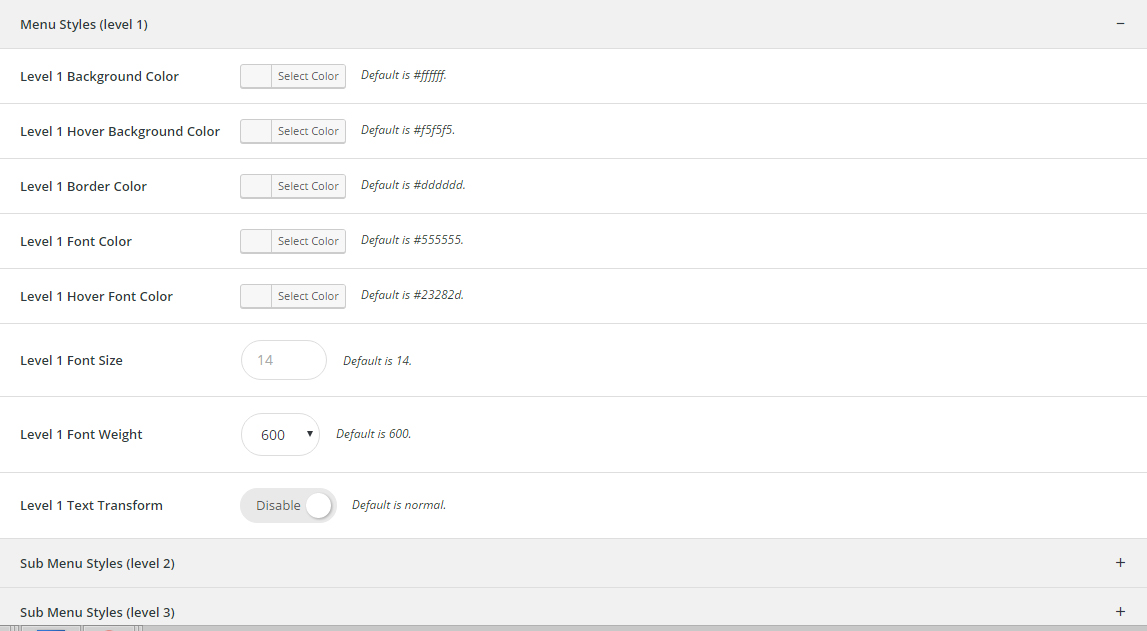Click the 'Default is #23282d.' hint text
The image size is (1147, 631).
(413, 295)
